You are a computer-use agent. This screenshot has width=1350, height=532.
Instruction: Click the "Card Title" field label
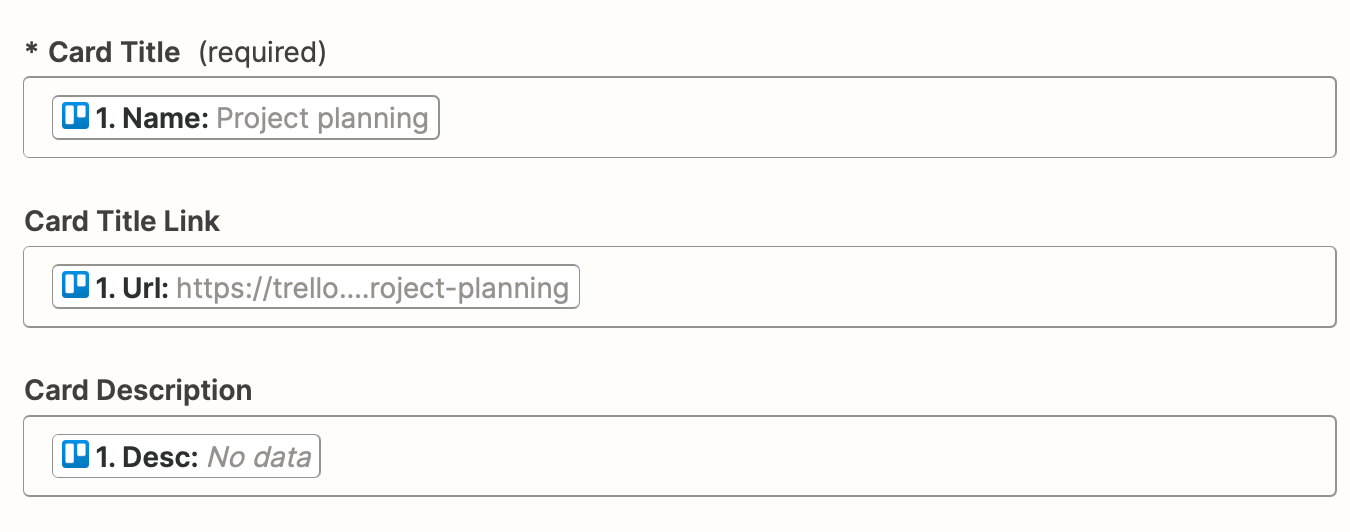coord(114,52)
